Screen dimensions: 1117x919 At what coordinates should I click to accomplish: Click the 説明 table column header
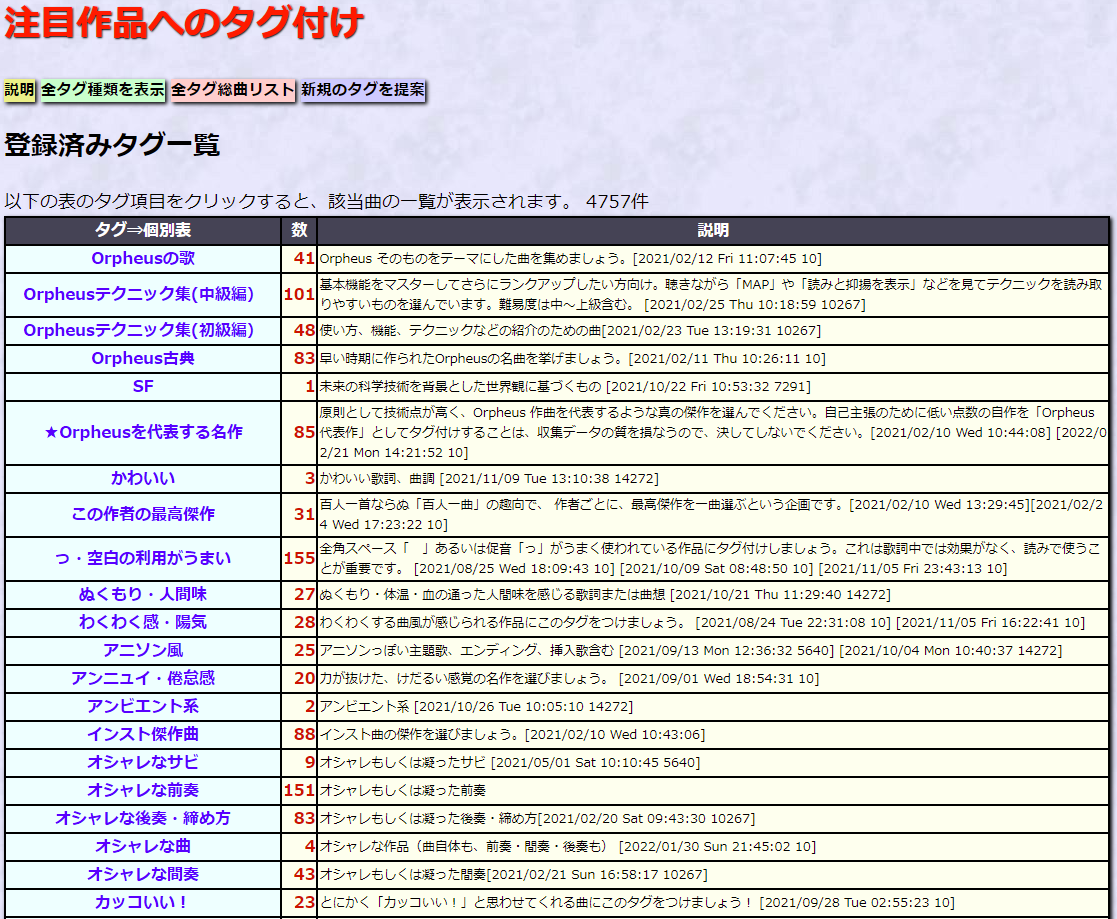713,230
